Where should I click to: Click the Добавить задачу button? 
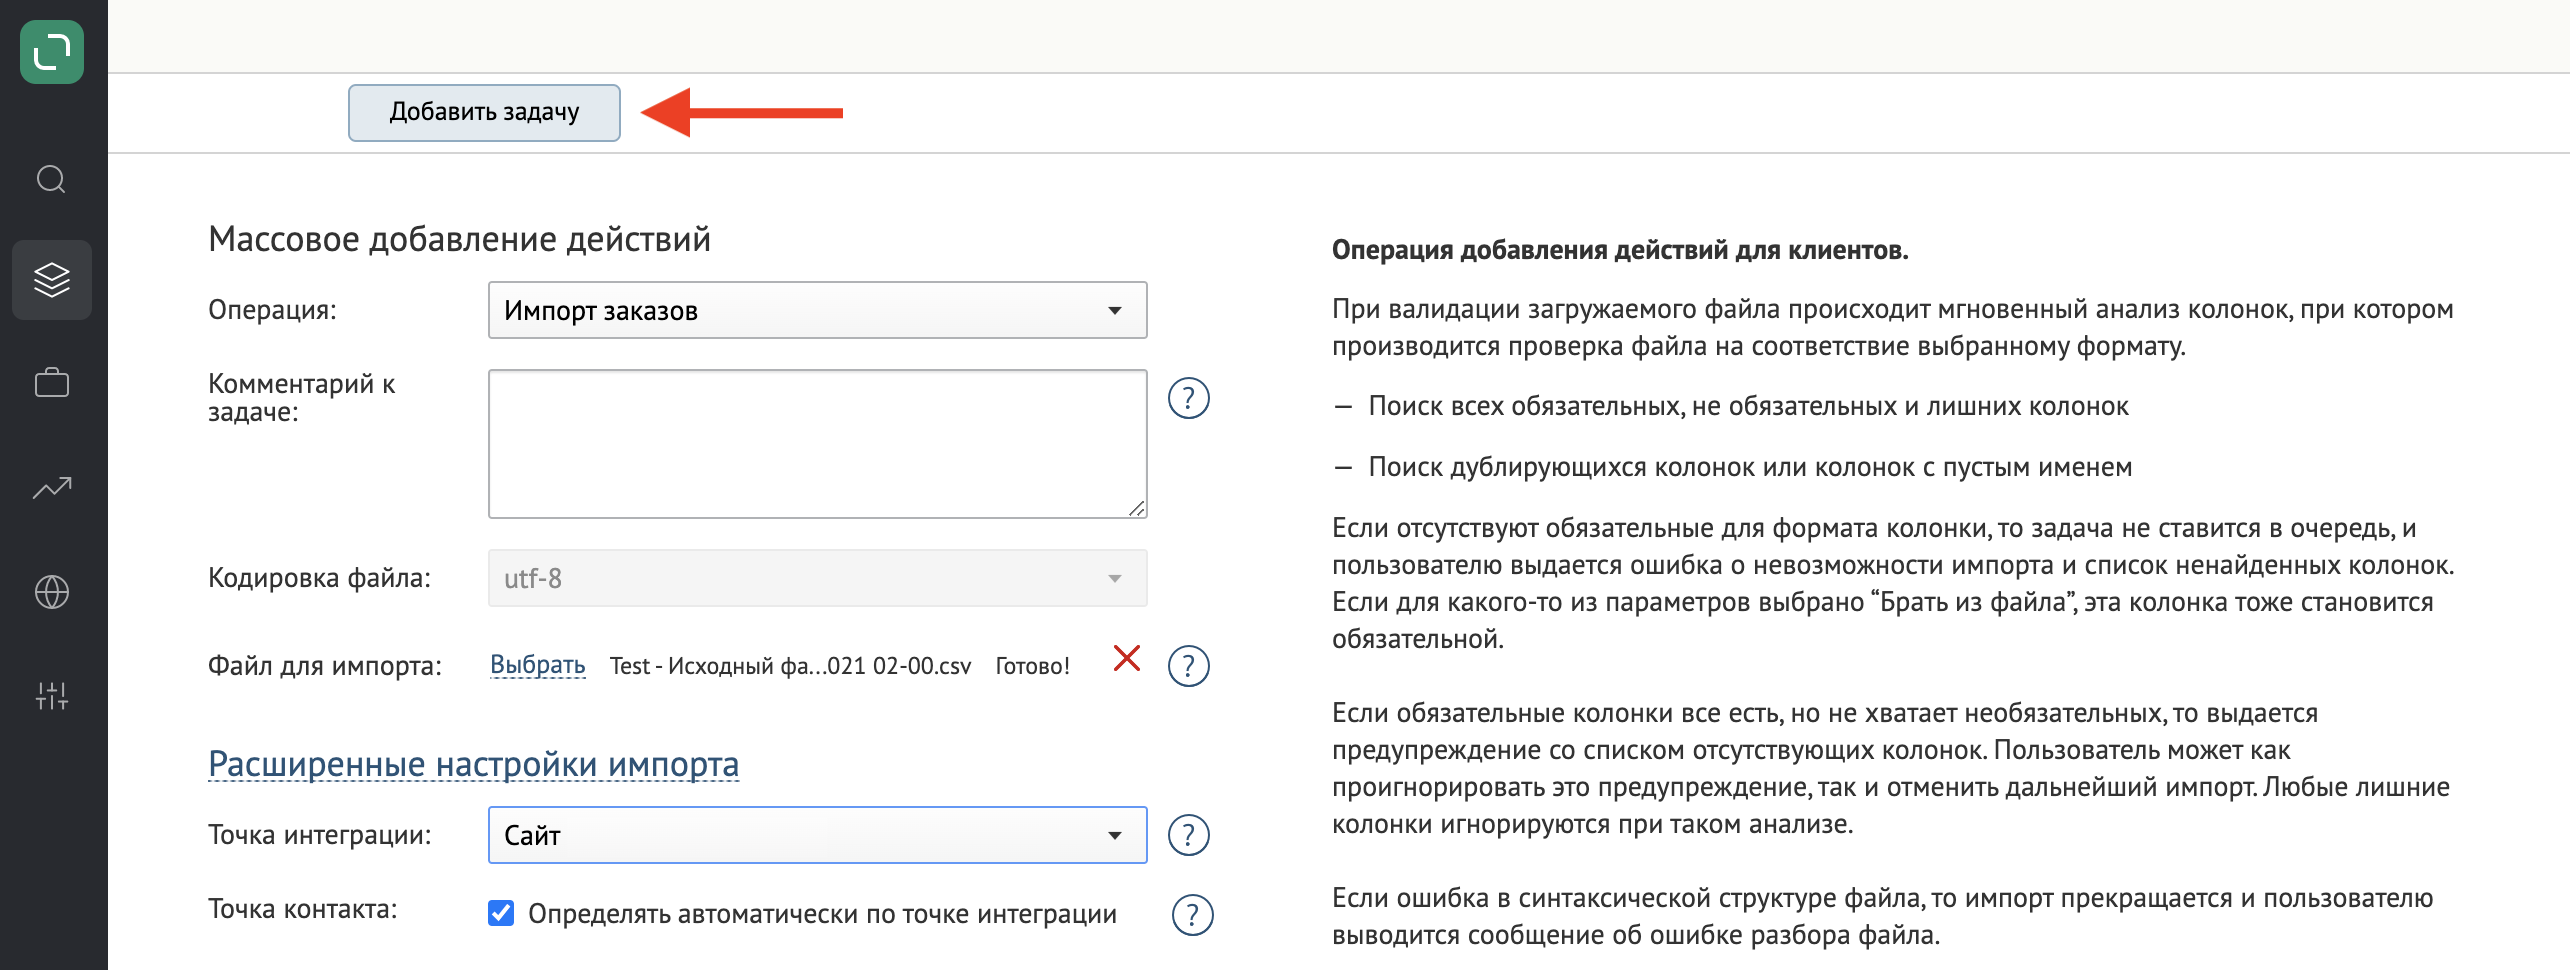point(484,112)
